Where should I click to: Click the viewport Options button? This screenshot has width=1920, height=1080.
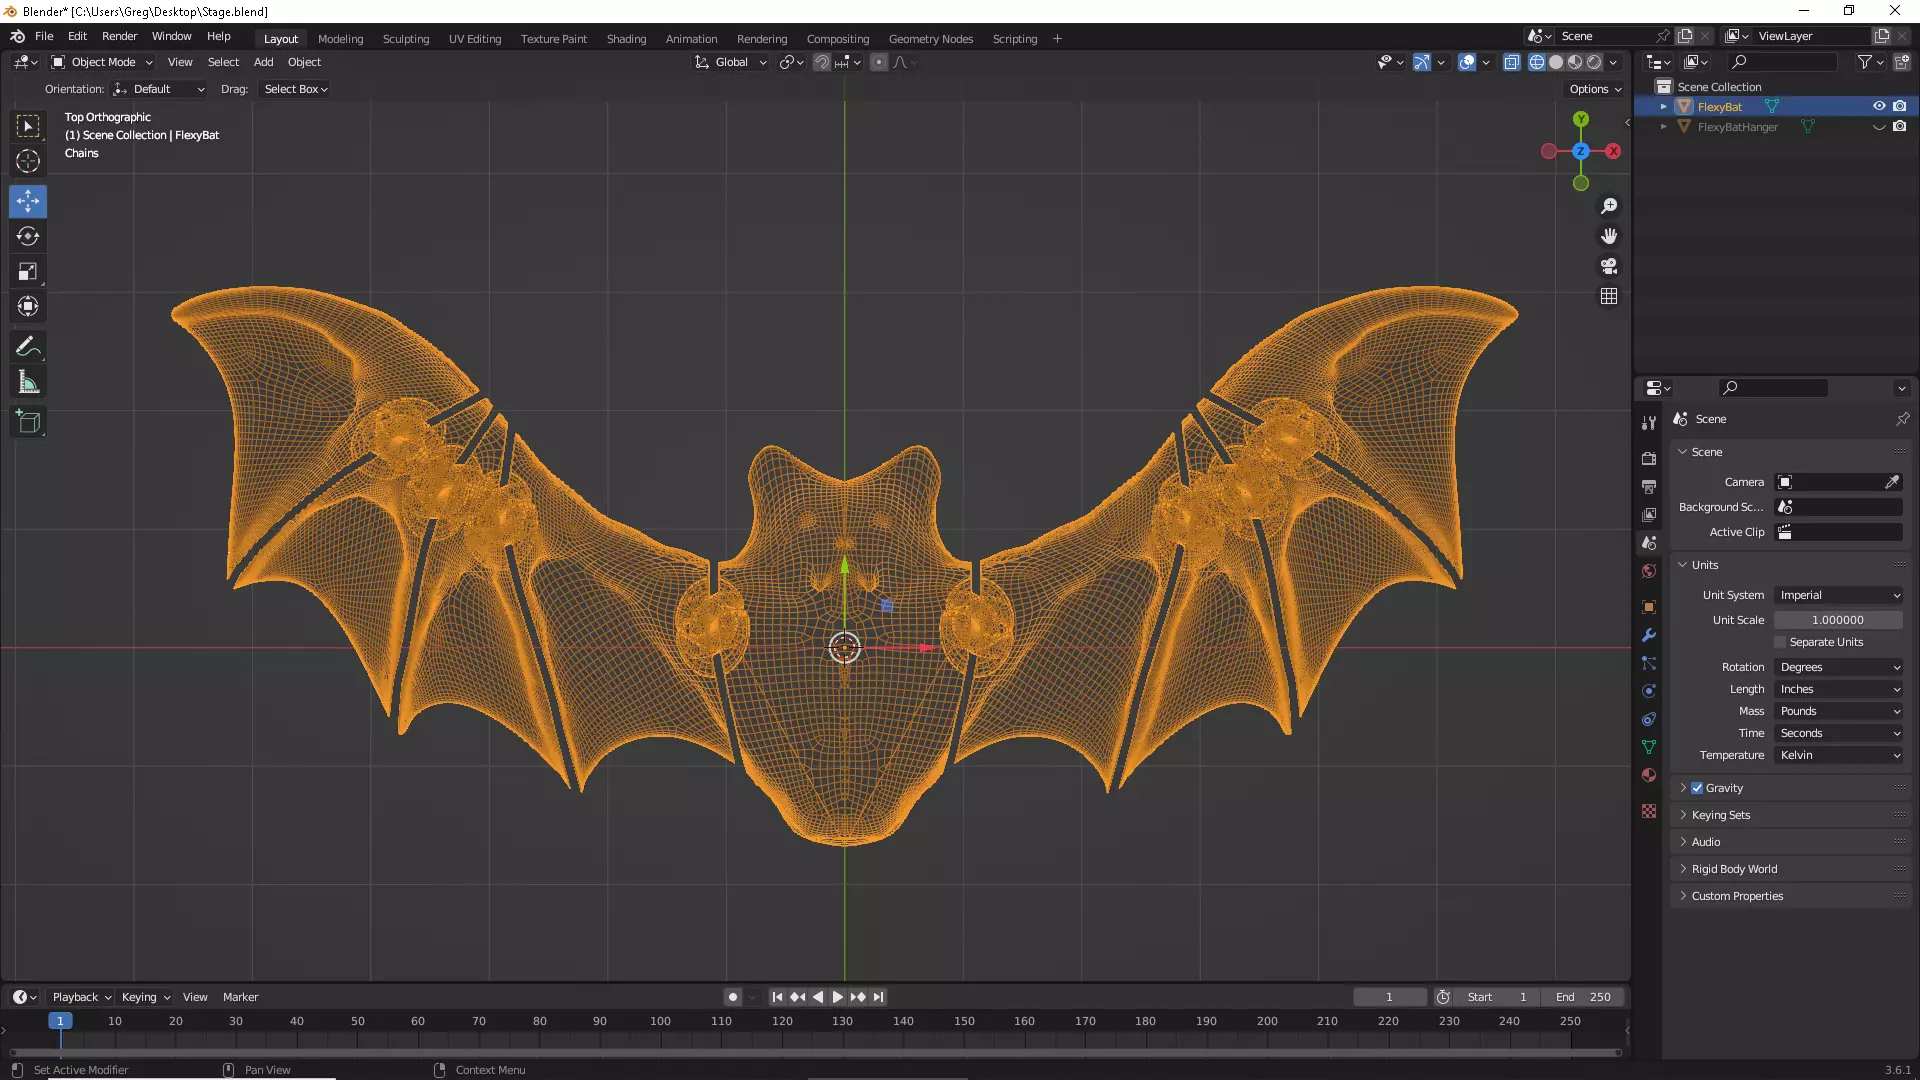(x=1595, y=89)
